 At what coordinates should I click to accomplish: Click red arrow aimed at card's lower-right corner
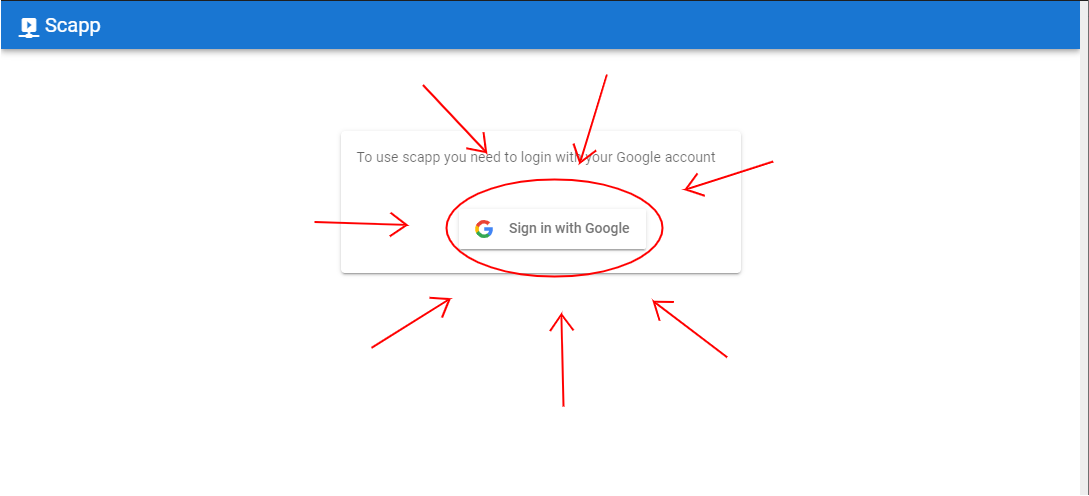click(x=689, y=329)
